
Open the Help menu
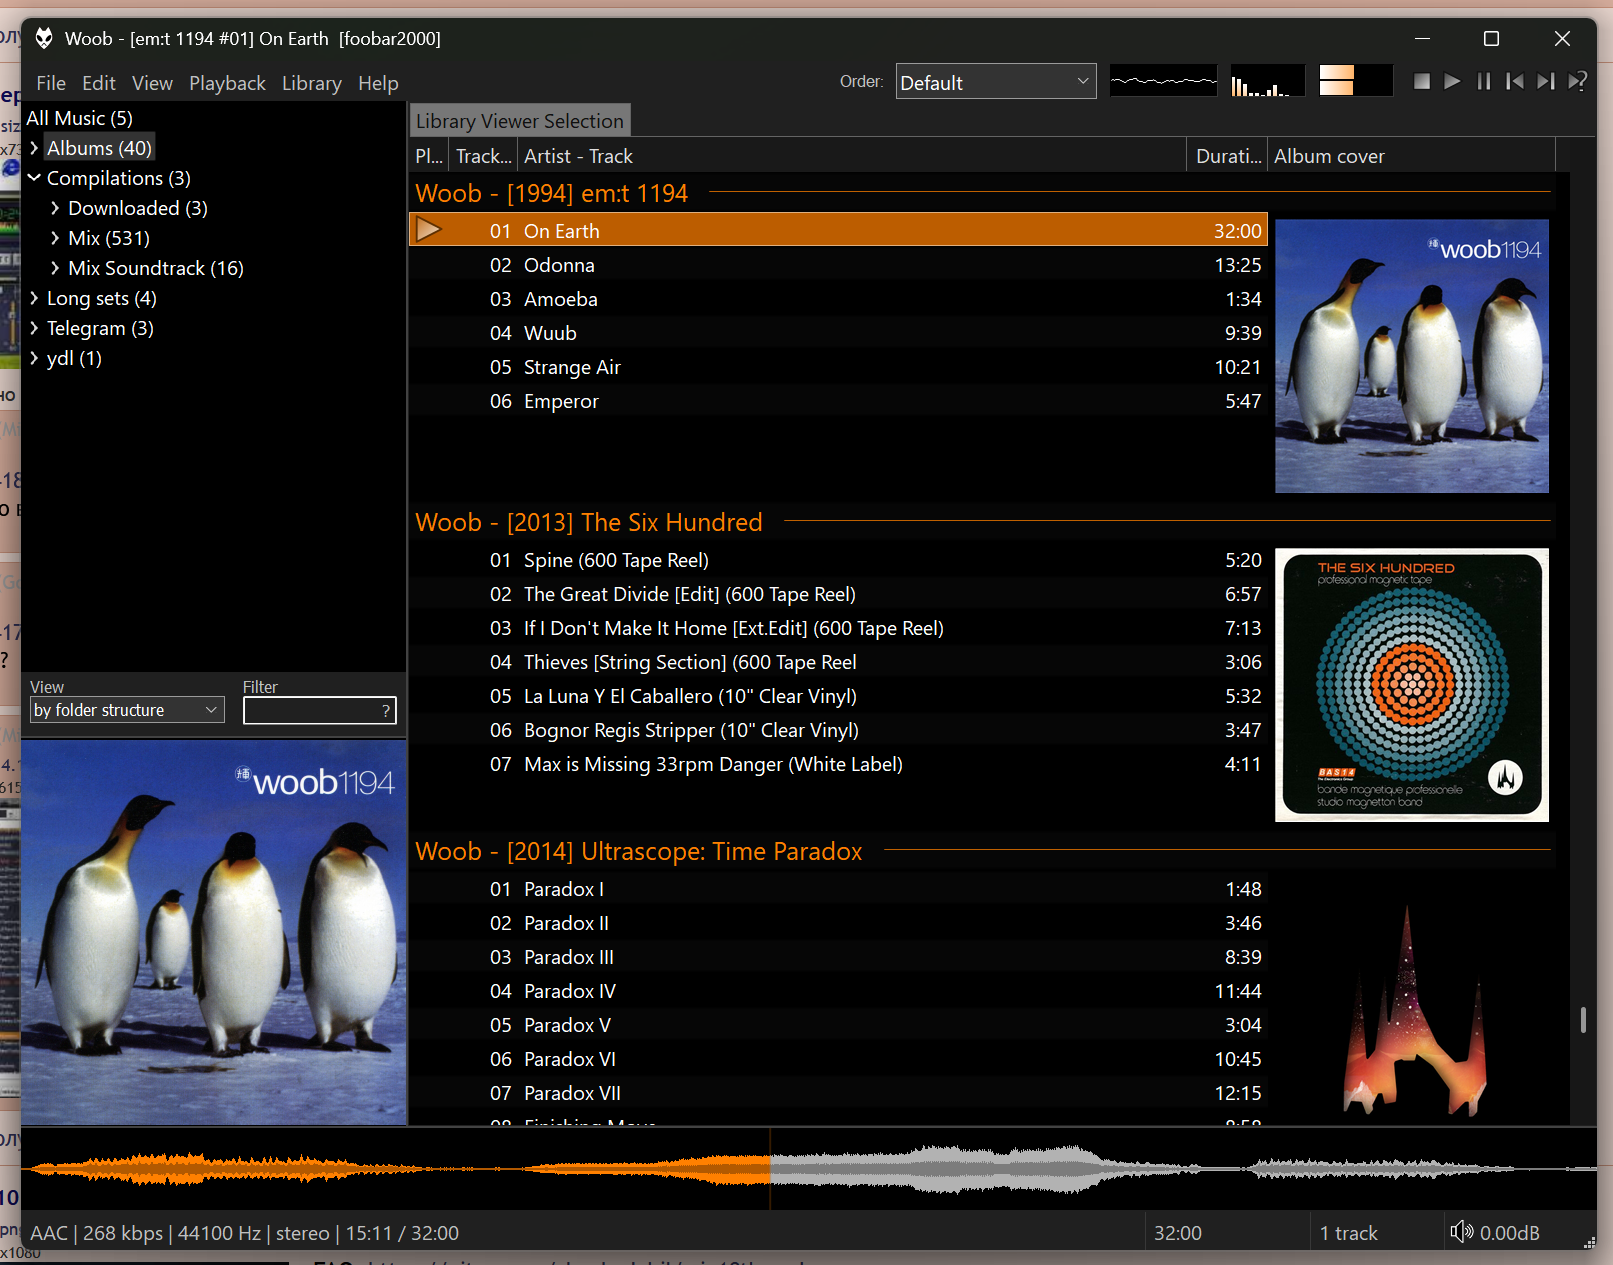[378, 83]
